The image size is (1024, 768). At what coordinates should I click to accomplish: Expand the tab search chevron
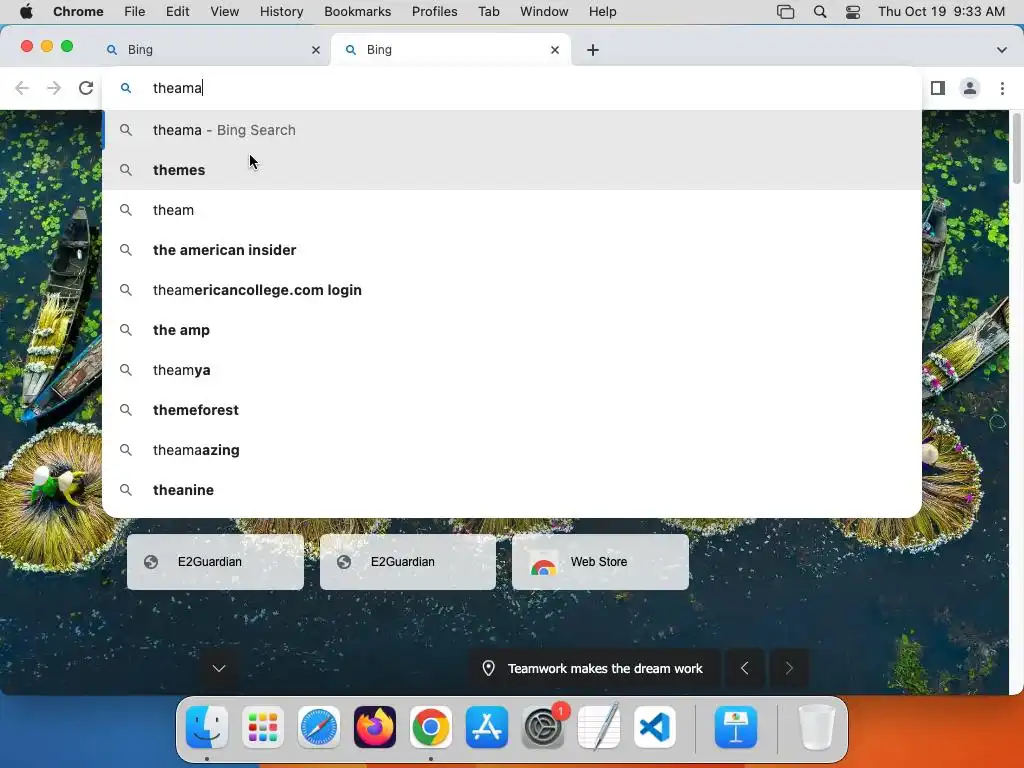(1002, 50)
